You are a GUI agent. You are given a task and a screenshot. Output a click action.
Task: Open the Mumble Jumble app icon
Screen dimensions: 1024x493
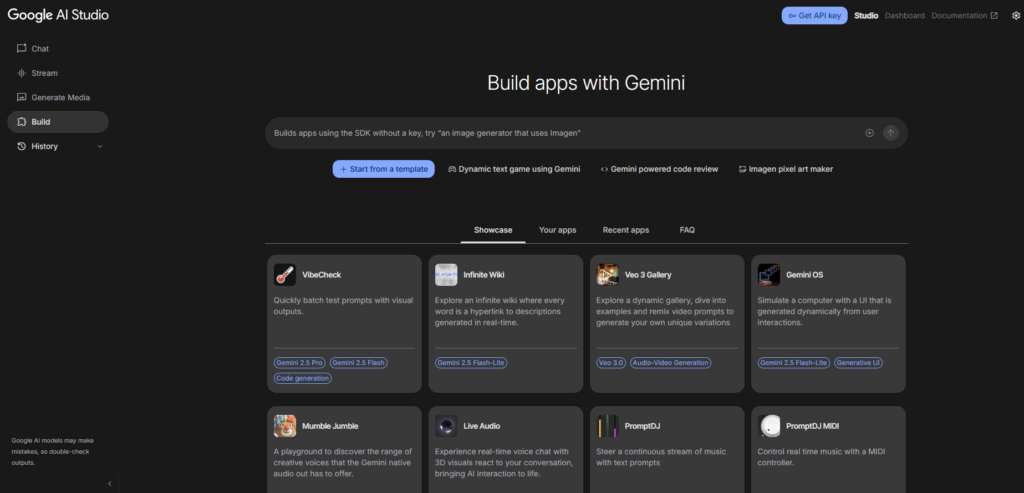coord(285,426)
